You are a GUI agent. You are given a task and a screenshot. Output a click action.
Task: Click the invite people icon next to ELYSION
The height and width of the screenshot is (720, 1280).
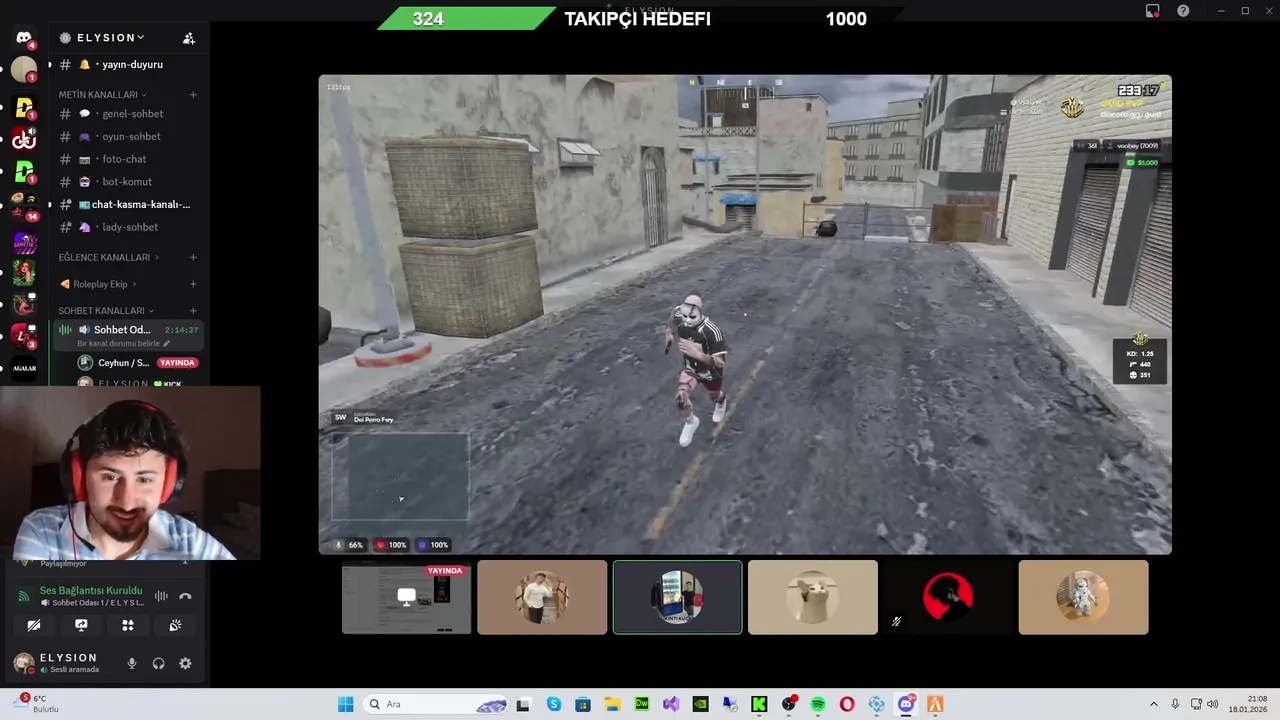pyautogui.click(x=188, y=38)
